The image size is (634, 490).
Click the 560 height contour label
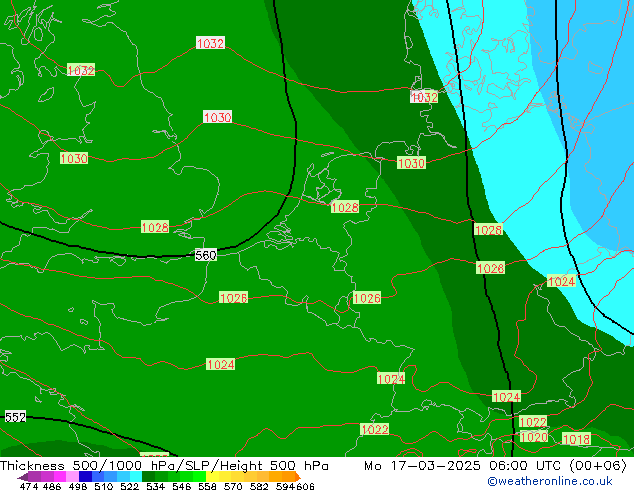206,256
